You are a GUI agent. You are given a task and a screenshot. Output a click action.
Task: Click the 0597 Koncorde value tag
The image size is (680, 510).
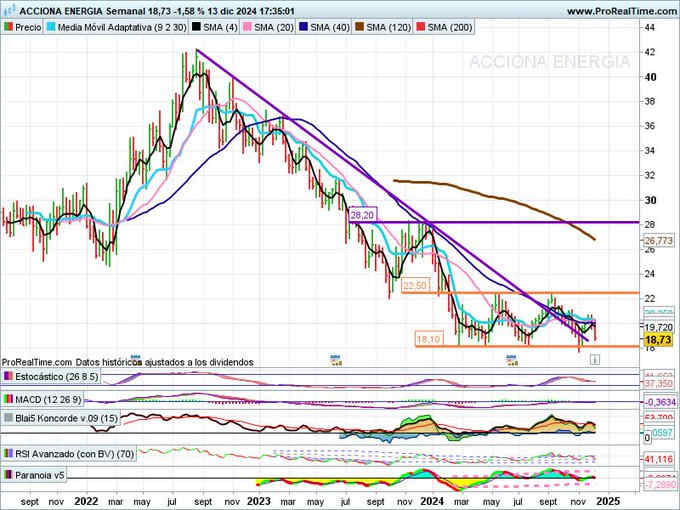tap(662, 432)
